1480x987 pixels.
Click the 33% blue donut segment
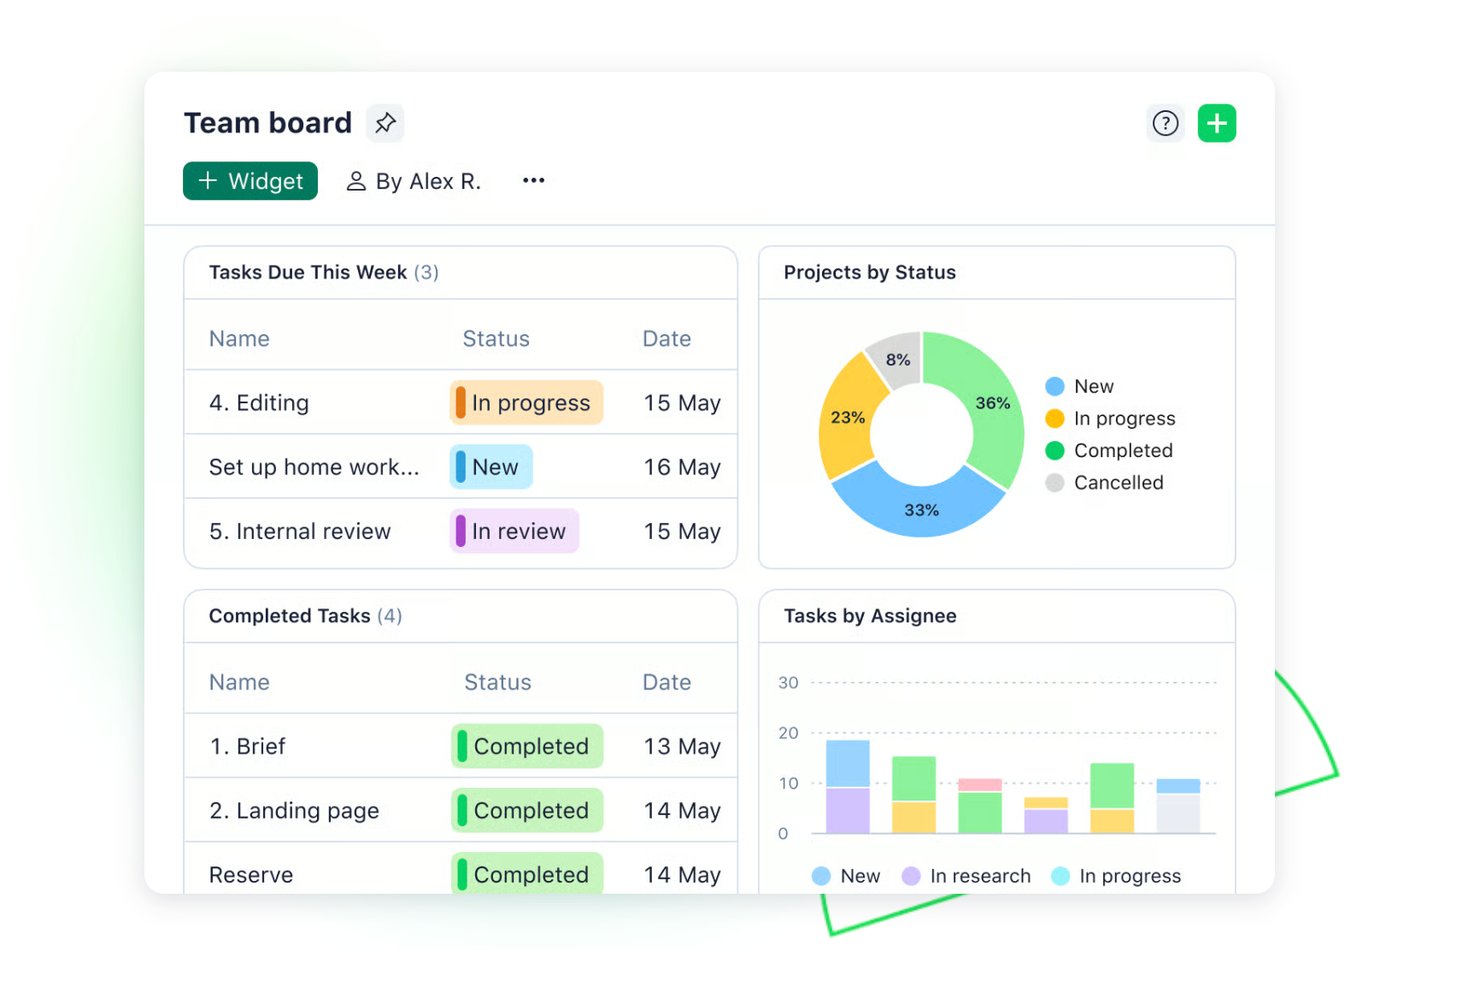(920, 509)
